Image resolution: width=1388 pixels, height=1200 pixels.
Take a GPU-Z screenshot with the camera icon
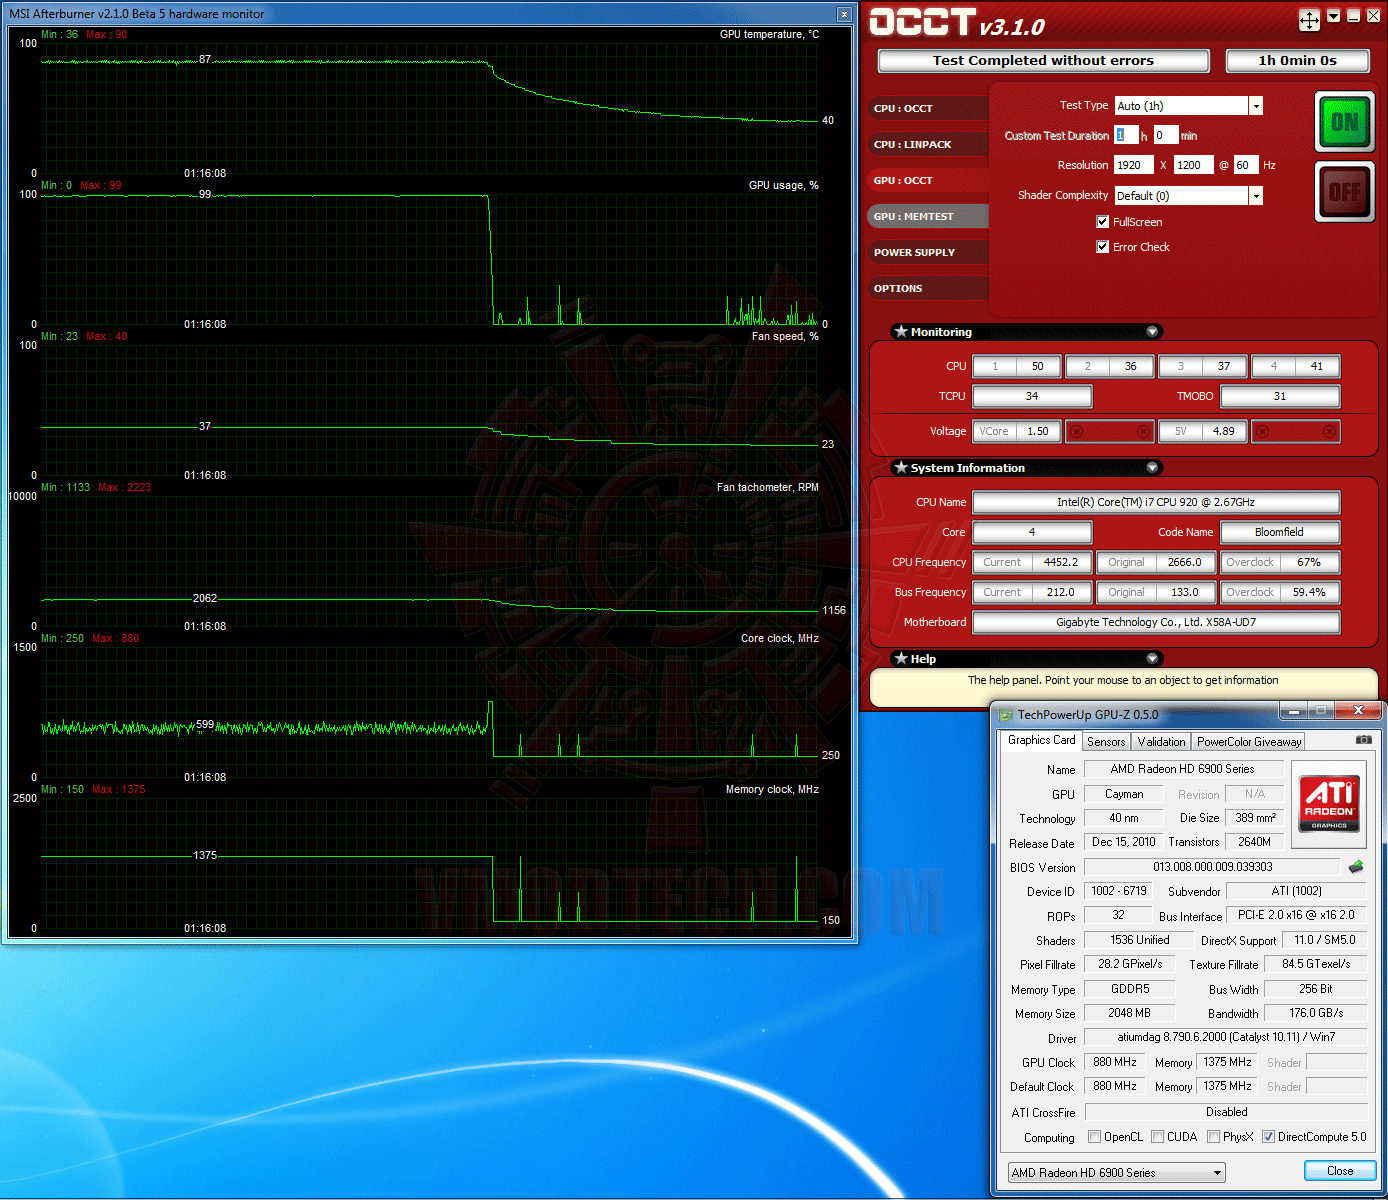pos(1363,740)
